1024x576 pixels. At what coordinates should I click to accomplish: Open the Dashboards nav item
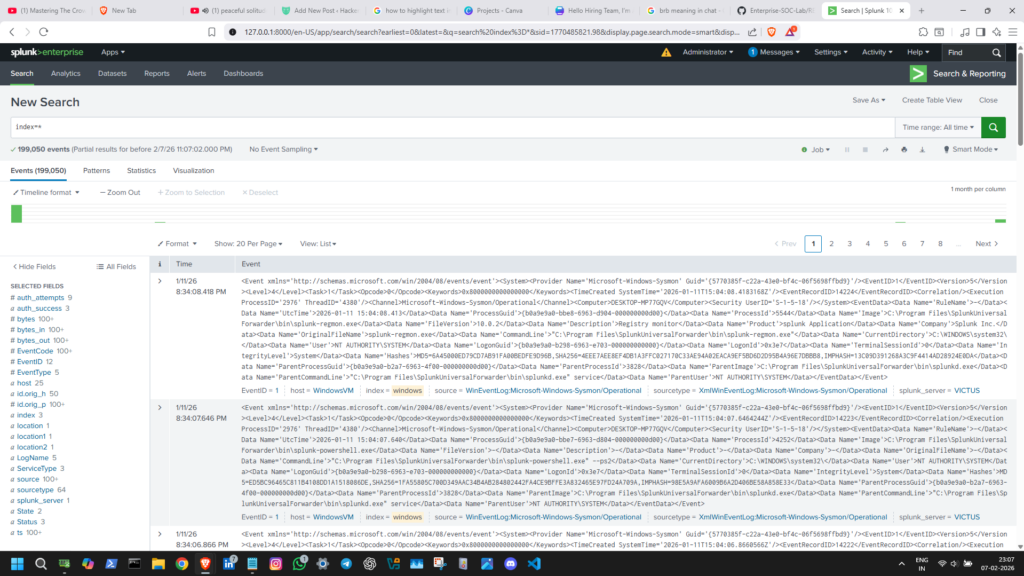pos(243,73)
